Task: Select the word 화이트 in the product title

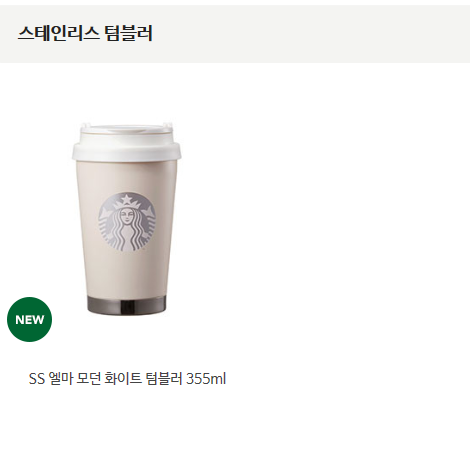Action: pos(122,379)
